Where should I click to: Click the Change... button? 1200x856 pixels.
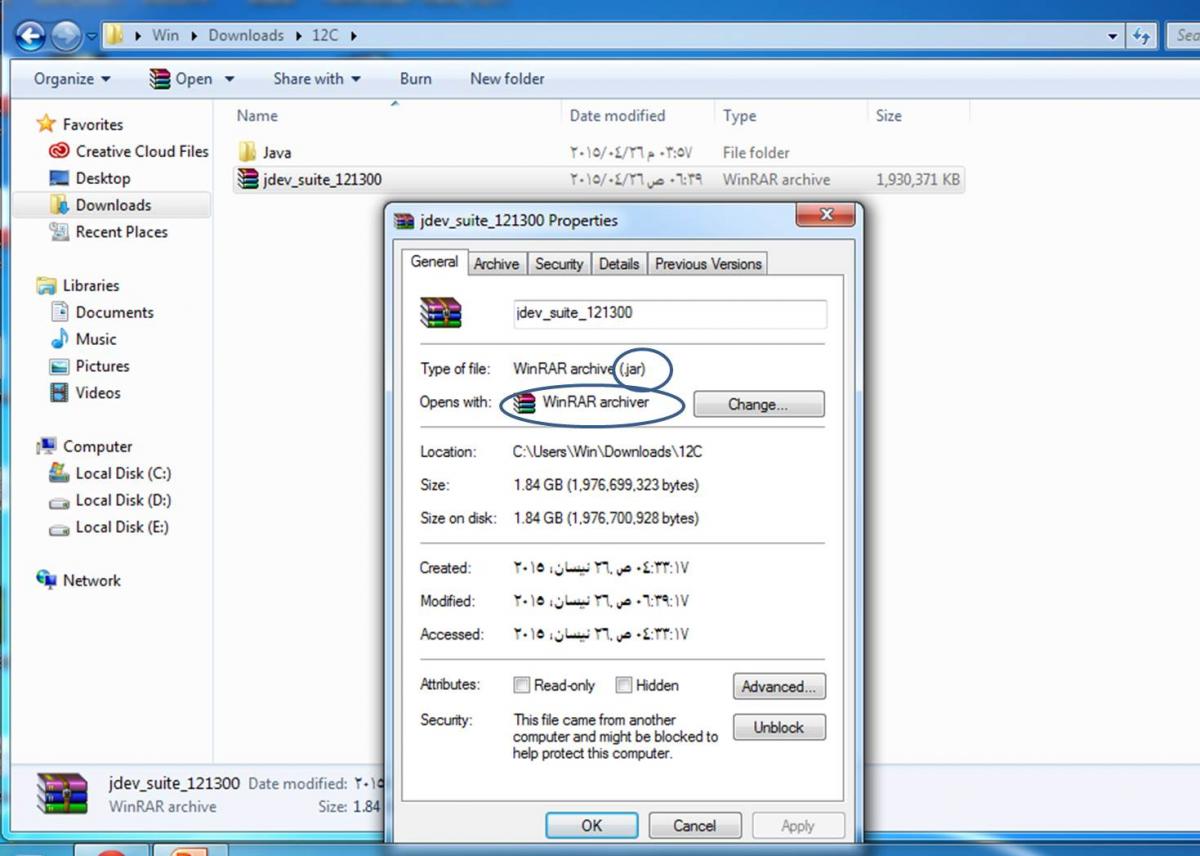(758, 405)
